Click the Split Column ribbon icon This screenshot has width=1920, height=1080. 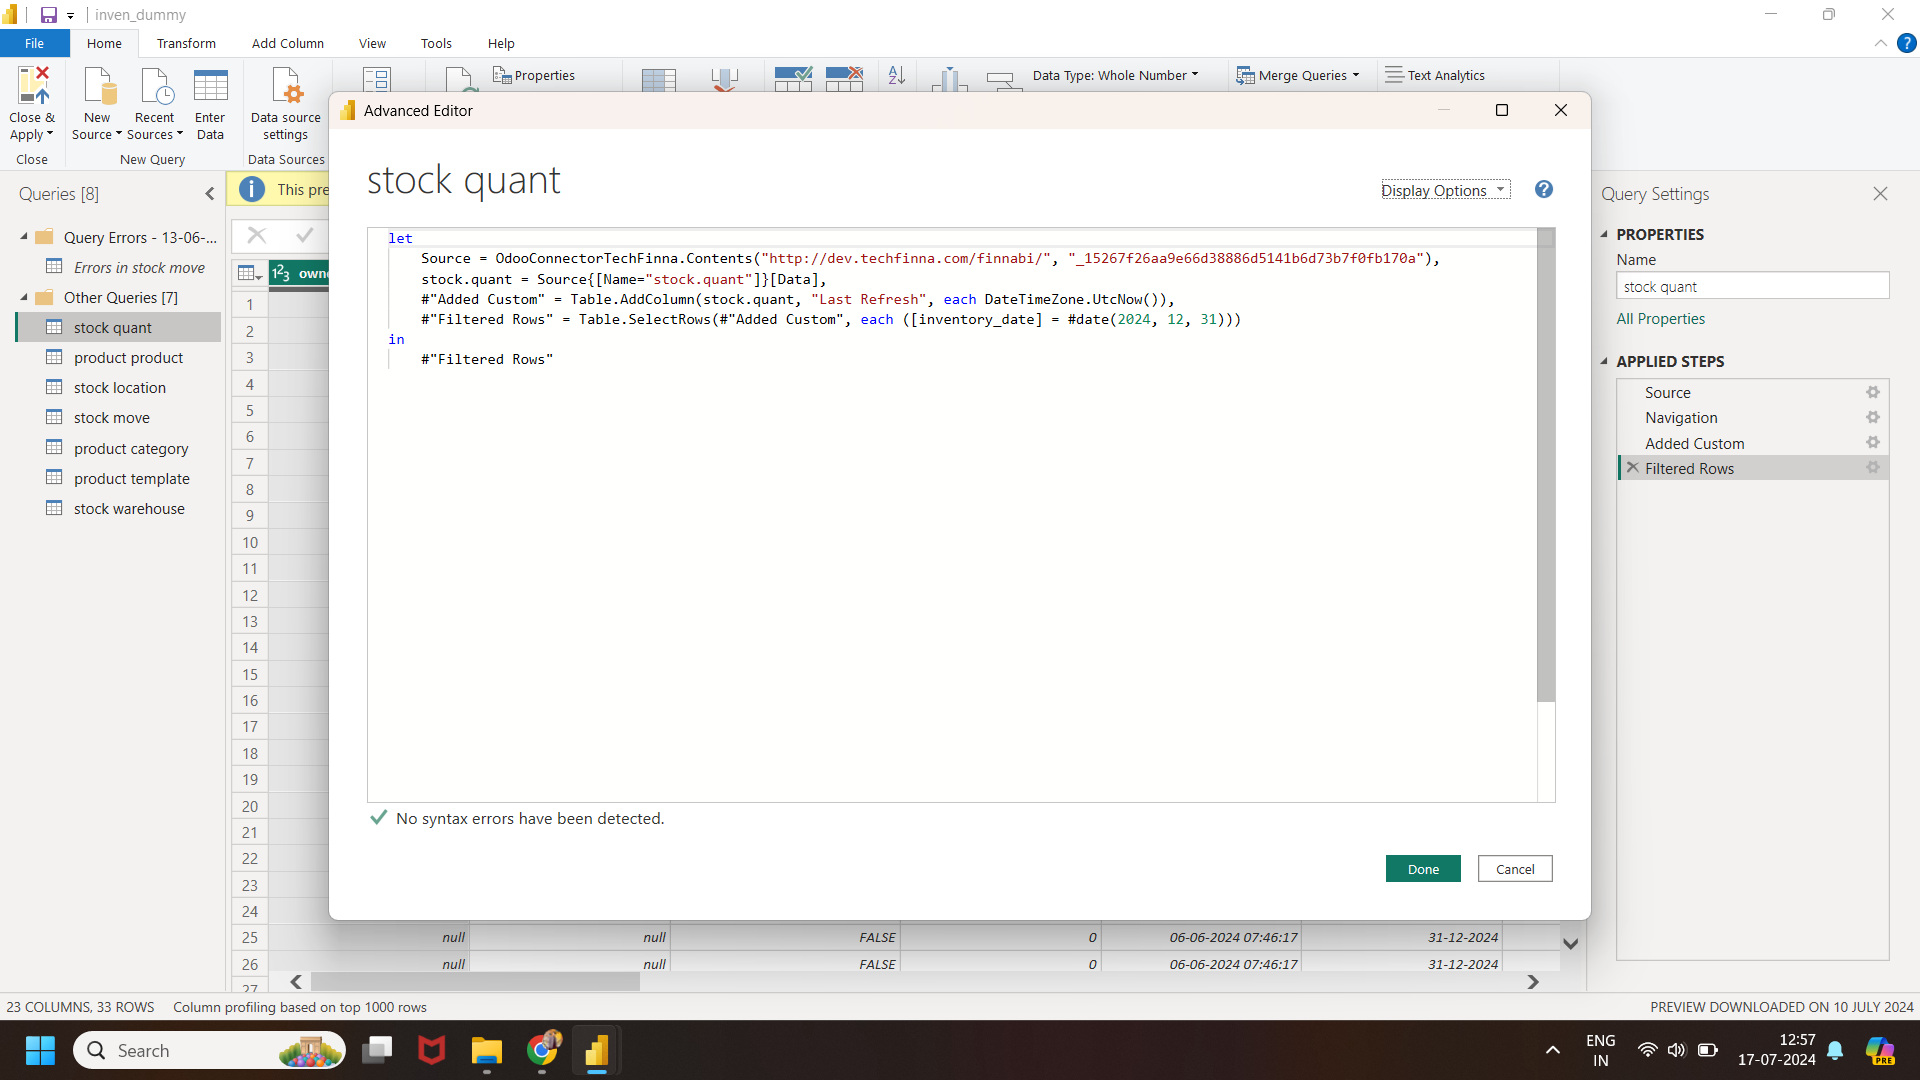tap(949, 80)
